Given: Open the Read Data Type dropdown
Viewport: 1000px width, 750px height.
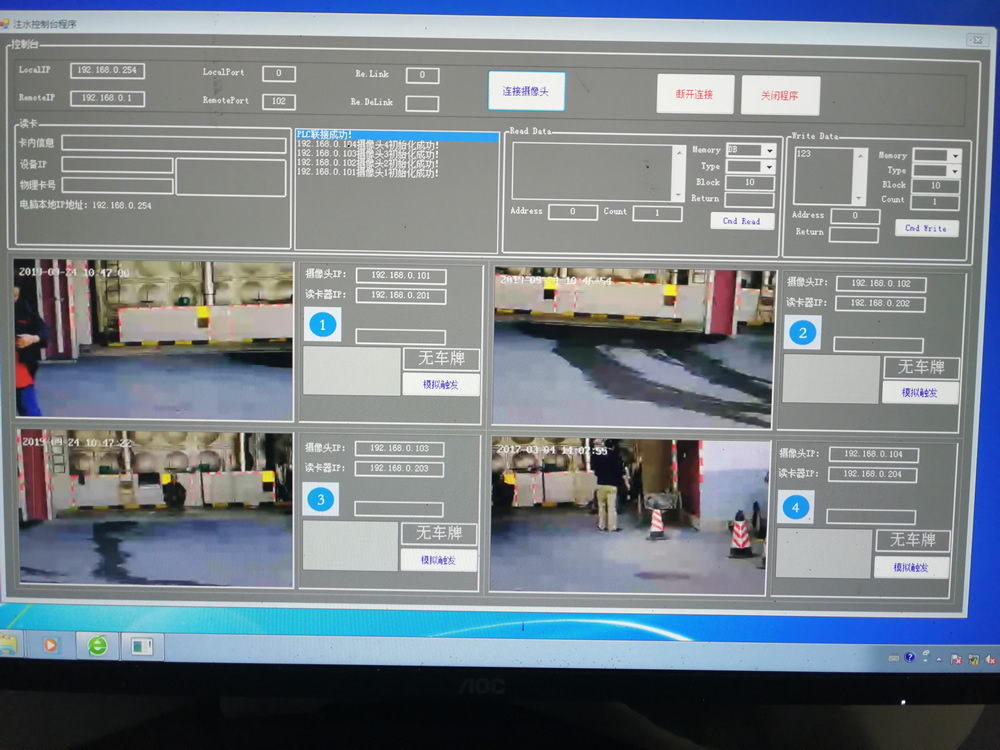Looking at the screenshot, I should click(768, 167).
